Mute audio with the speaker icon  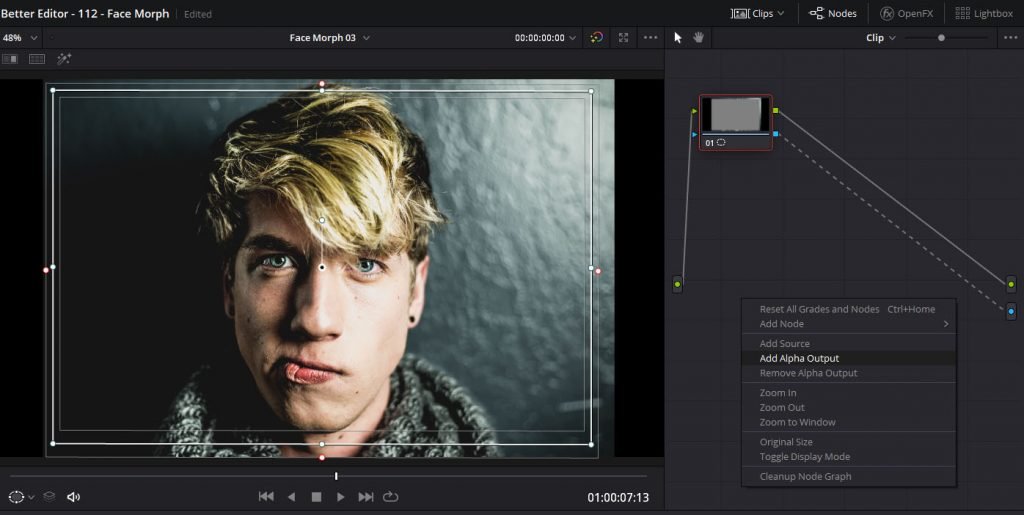[73, 497]
